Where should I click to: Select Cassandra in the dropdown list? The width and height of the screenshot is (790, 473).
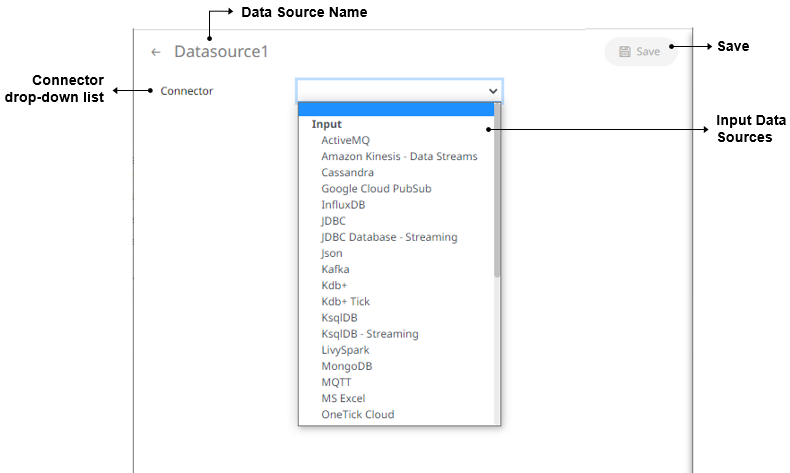(348, 173)
